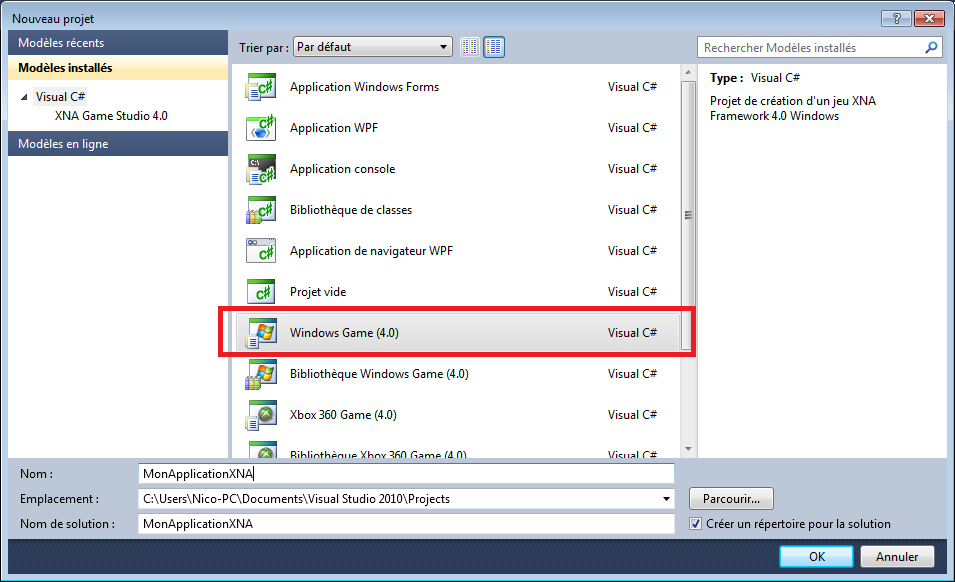
Task: Click the search magnifier icon
Action: pyautogui.click(x=931, y=47)
